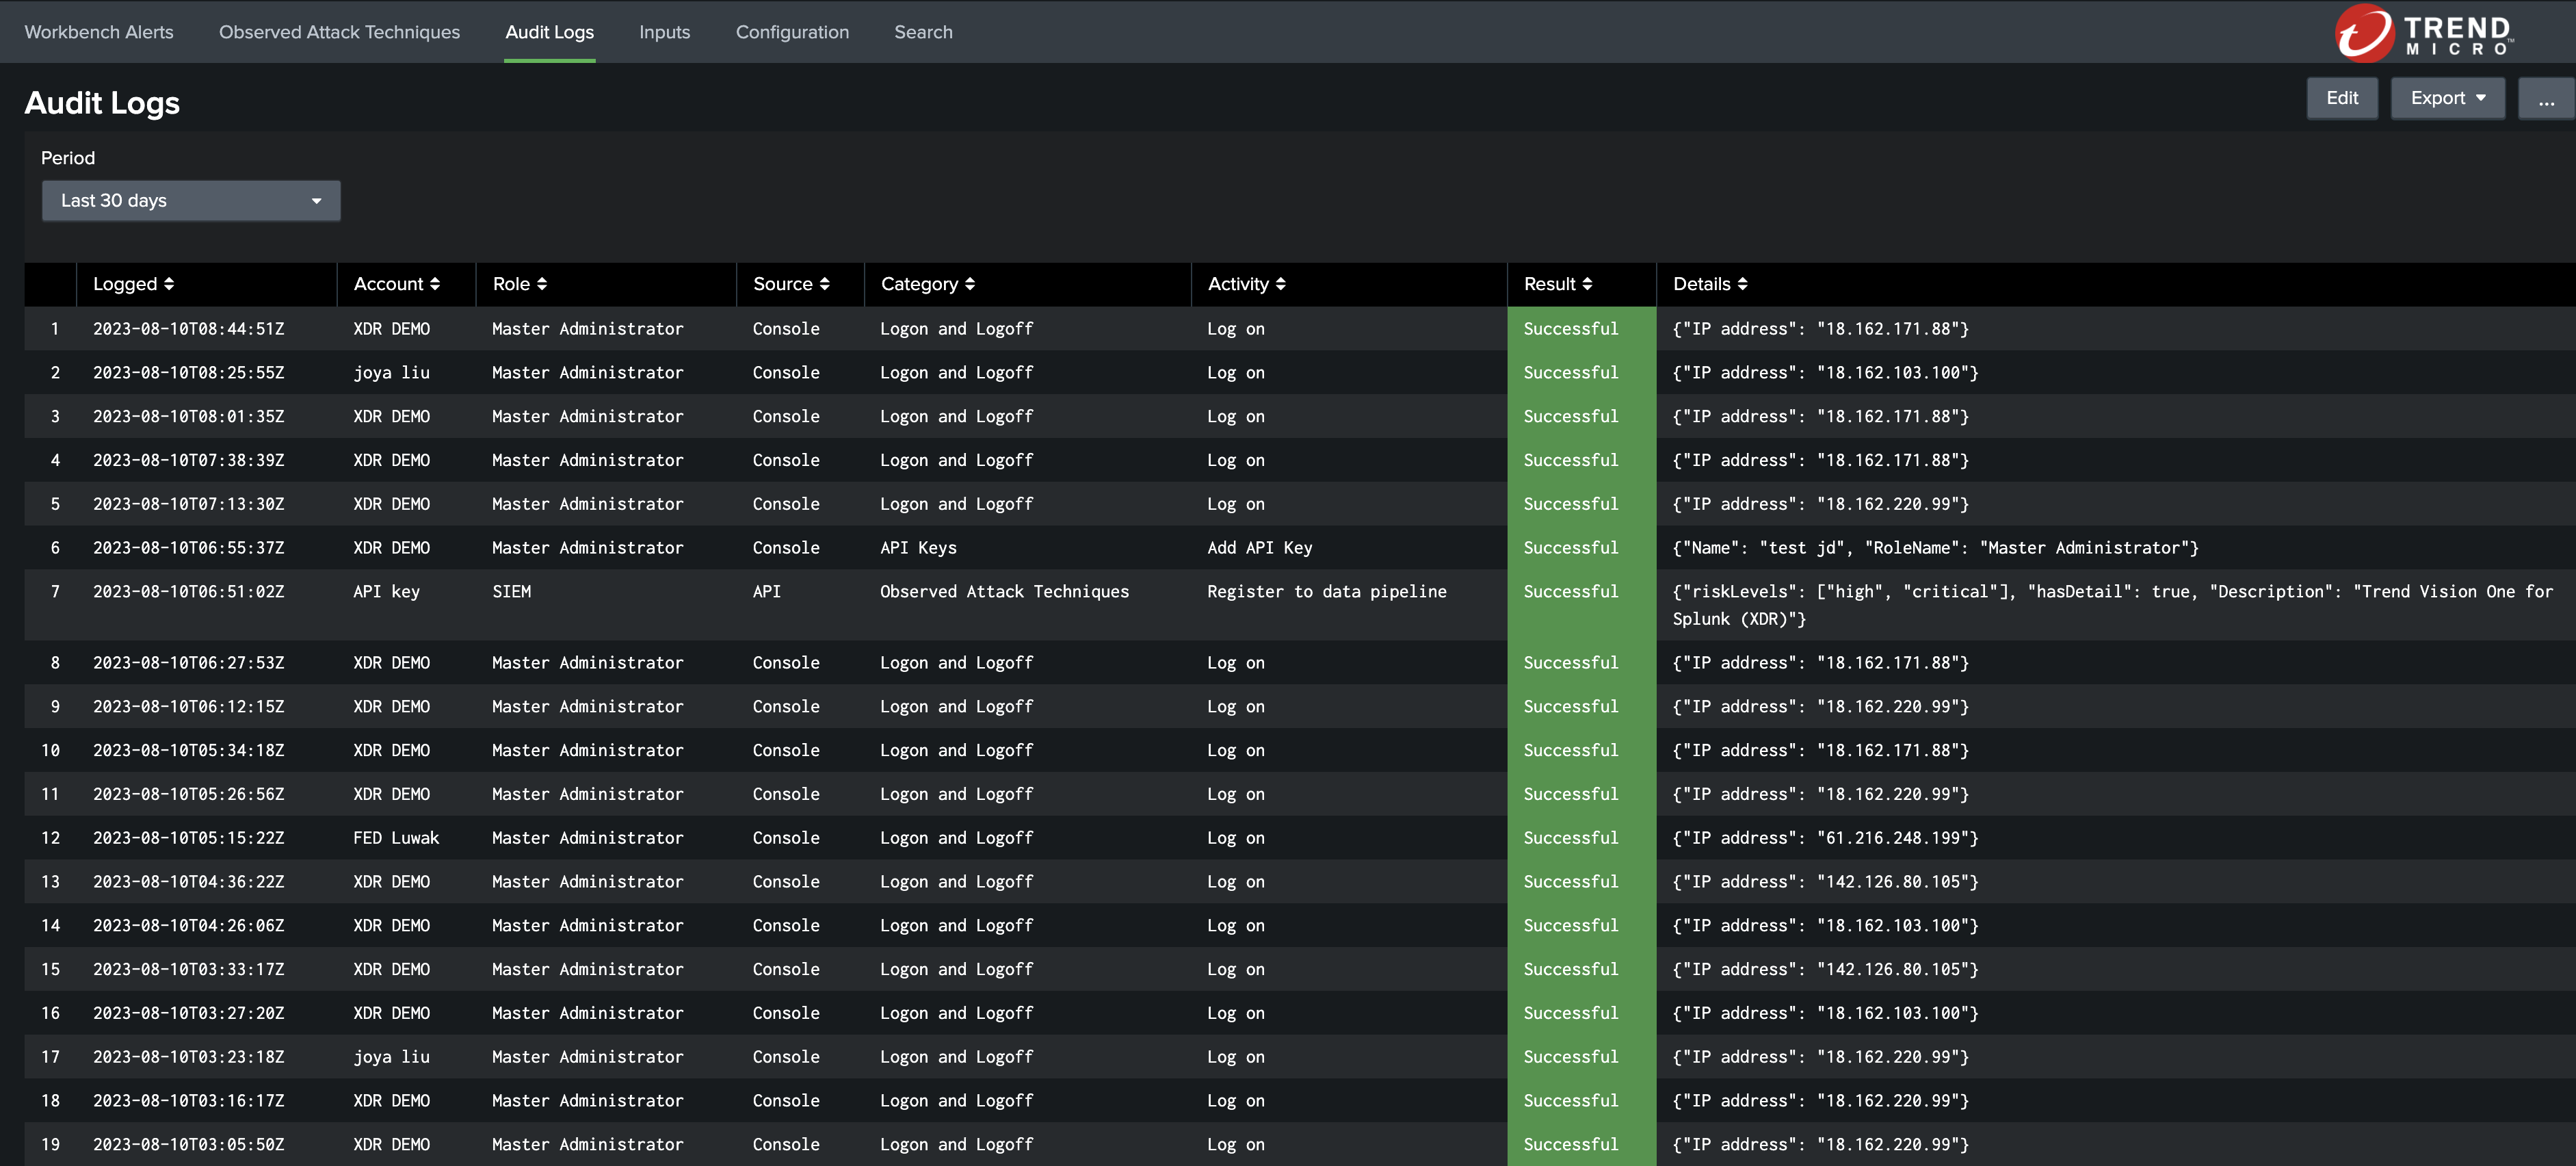Click joya liu account in row 17
The height and width of the screenshot is (1166, 2576).
(391, 1057)
